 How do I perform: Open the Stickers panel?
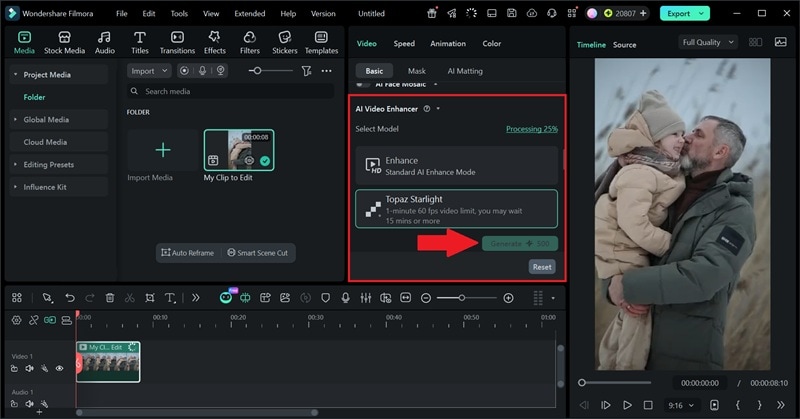[x=285, y=42]
